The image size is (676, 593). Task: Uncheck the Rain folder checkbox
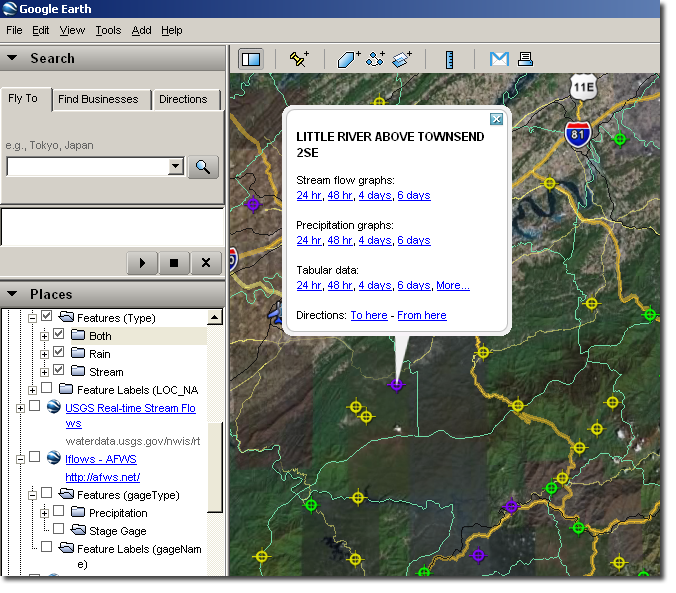click(59, 353)
